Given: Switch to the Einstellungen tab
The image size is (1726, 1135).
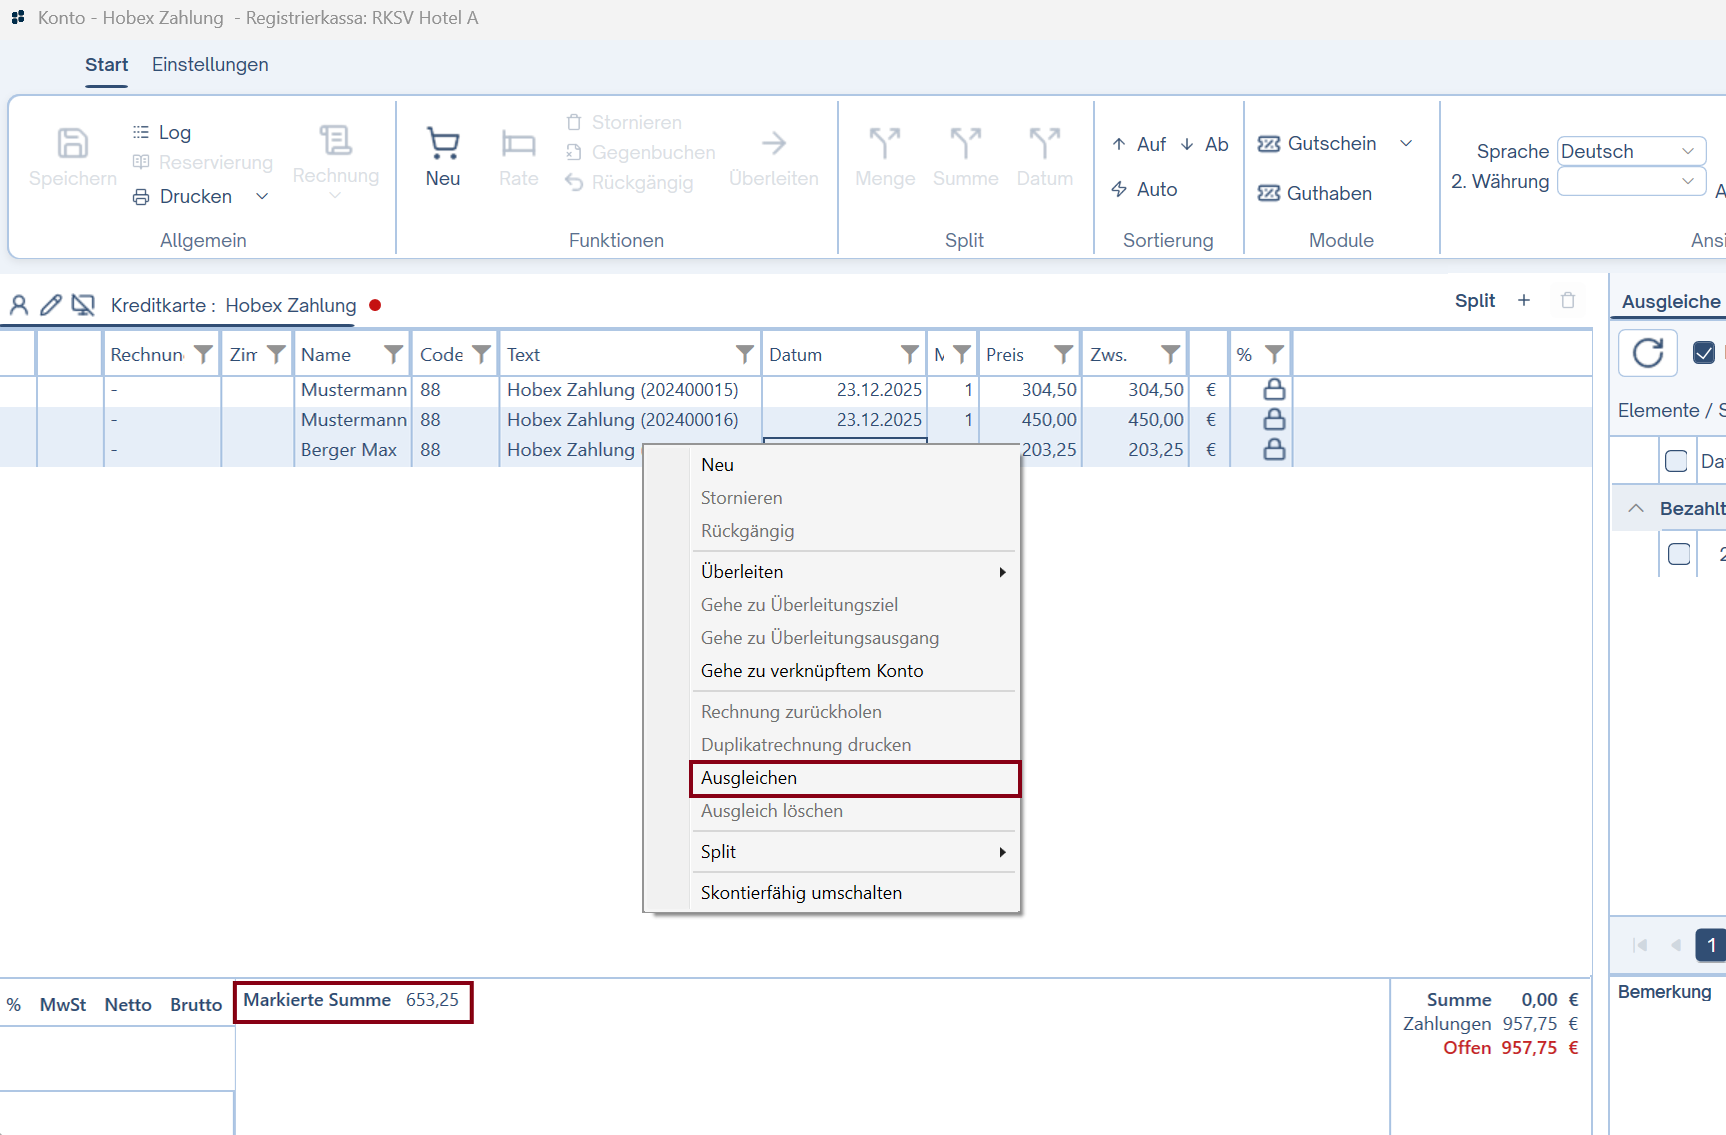Looking at the screenshot, I should coord(210,65).
